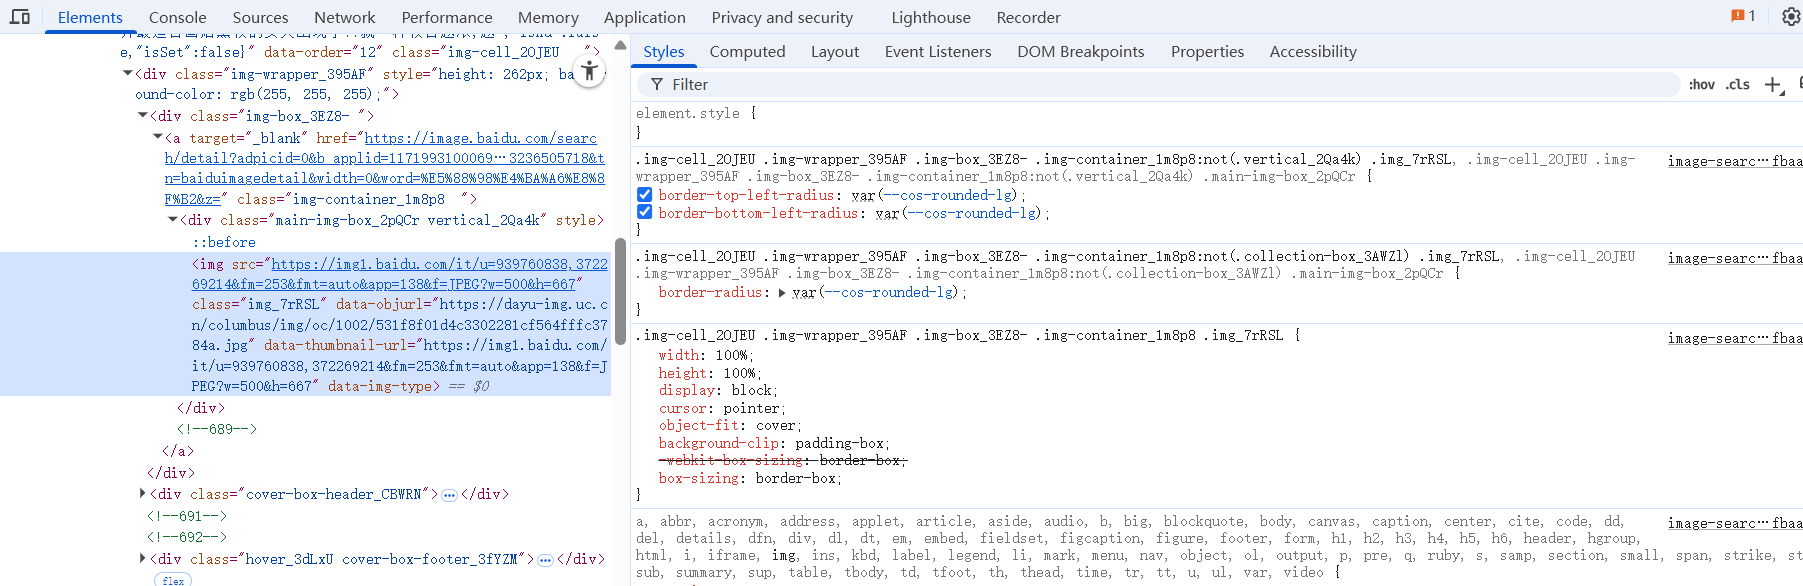This screenshot has width=1803, height=586.
Task: Click the struck-through -webkit-box-sizing declaration
Action: (x=783, y=460)
